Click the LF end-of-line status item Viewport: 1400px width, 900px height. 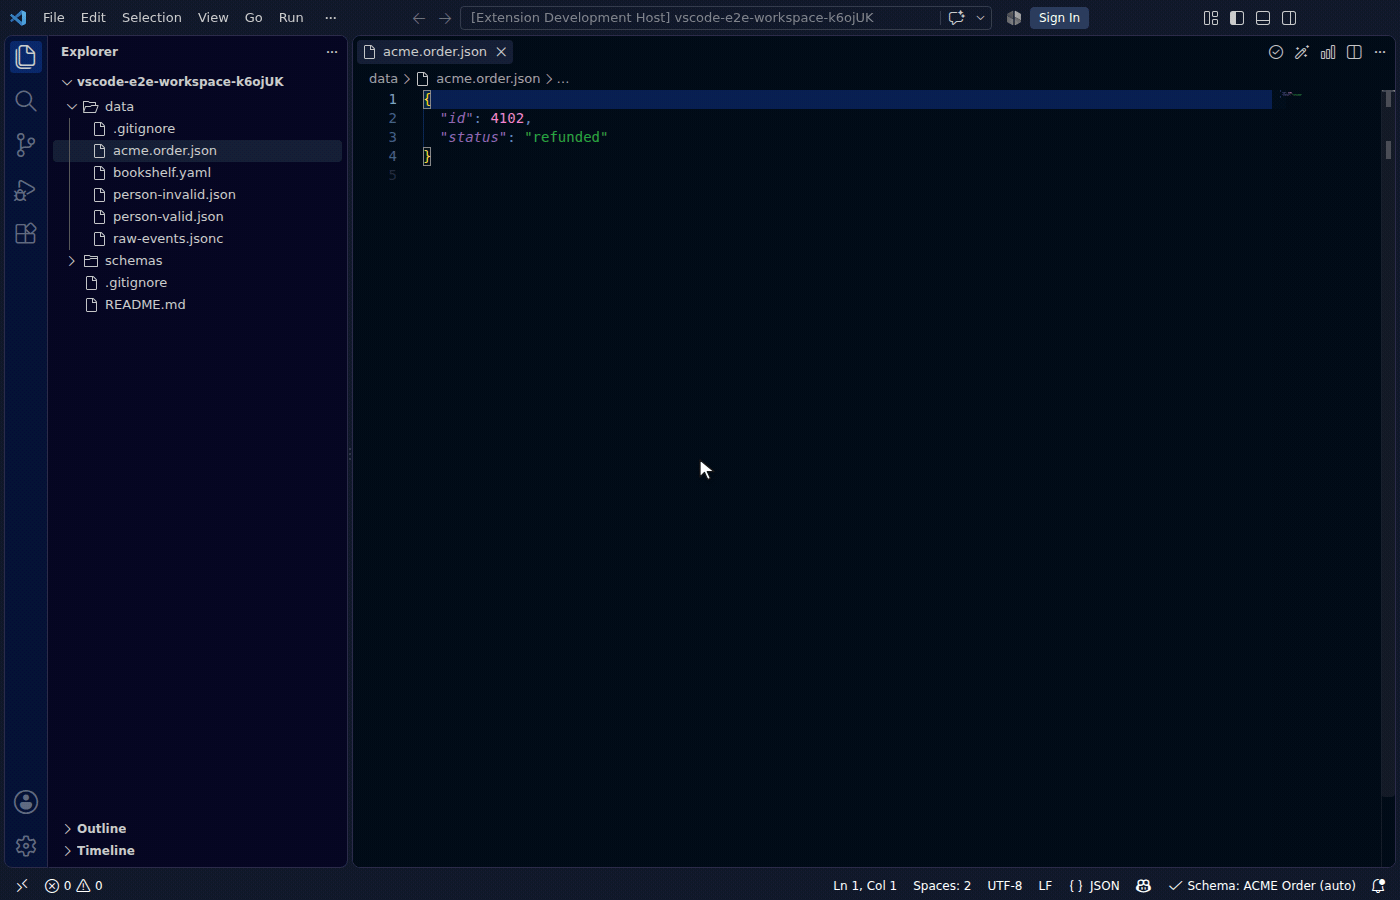coord(1045,886)
